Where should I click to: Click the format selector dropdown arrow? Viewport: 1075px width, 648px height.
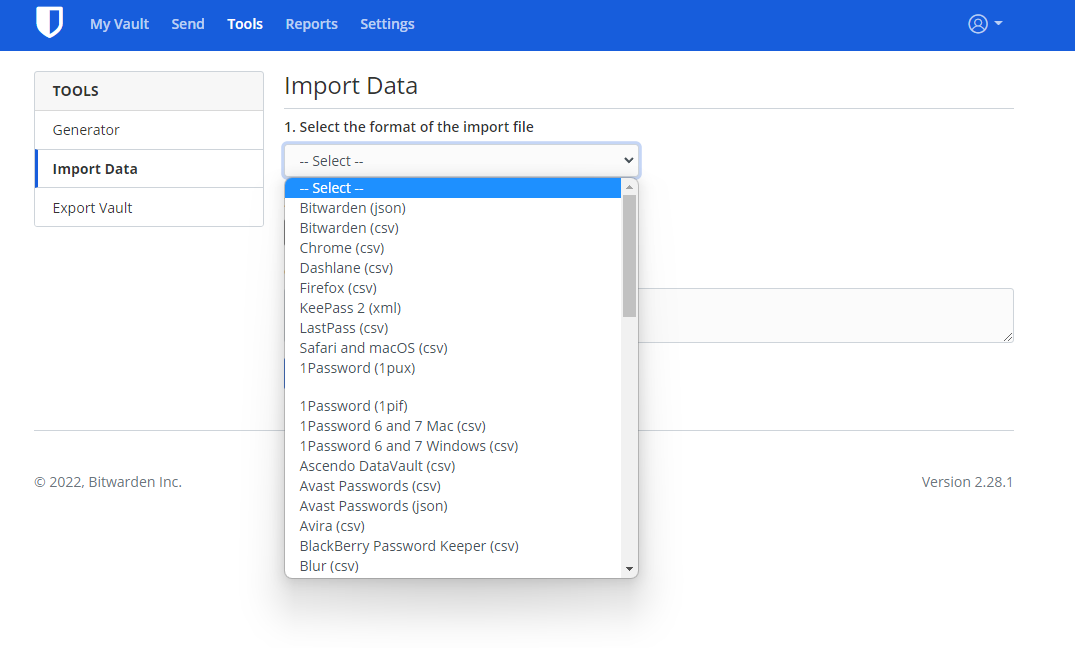[x=628, y=160]
